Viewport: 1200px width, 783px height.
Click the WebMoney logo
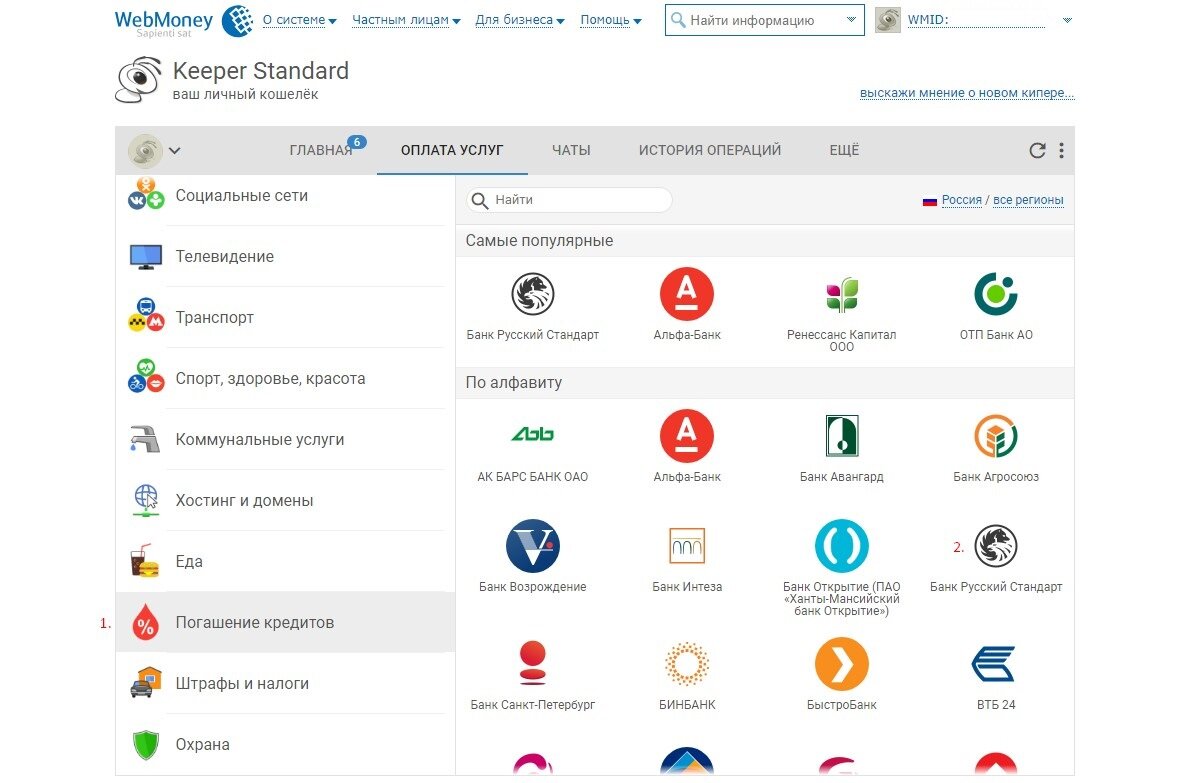[183, 22]
